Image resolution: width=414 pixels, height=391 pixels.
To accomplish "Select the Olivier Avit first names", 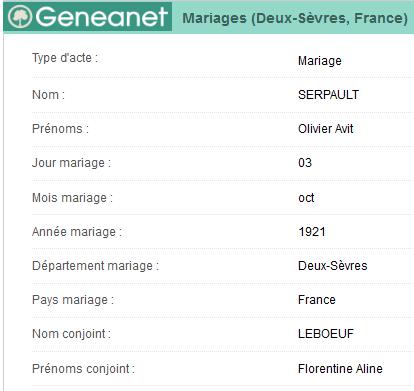I will point(326,129).
